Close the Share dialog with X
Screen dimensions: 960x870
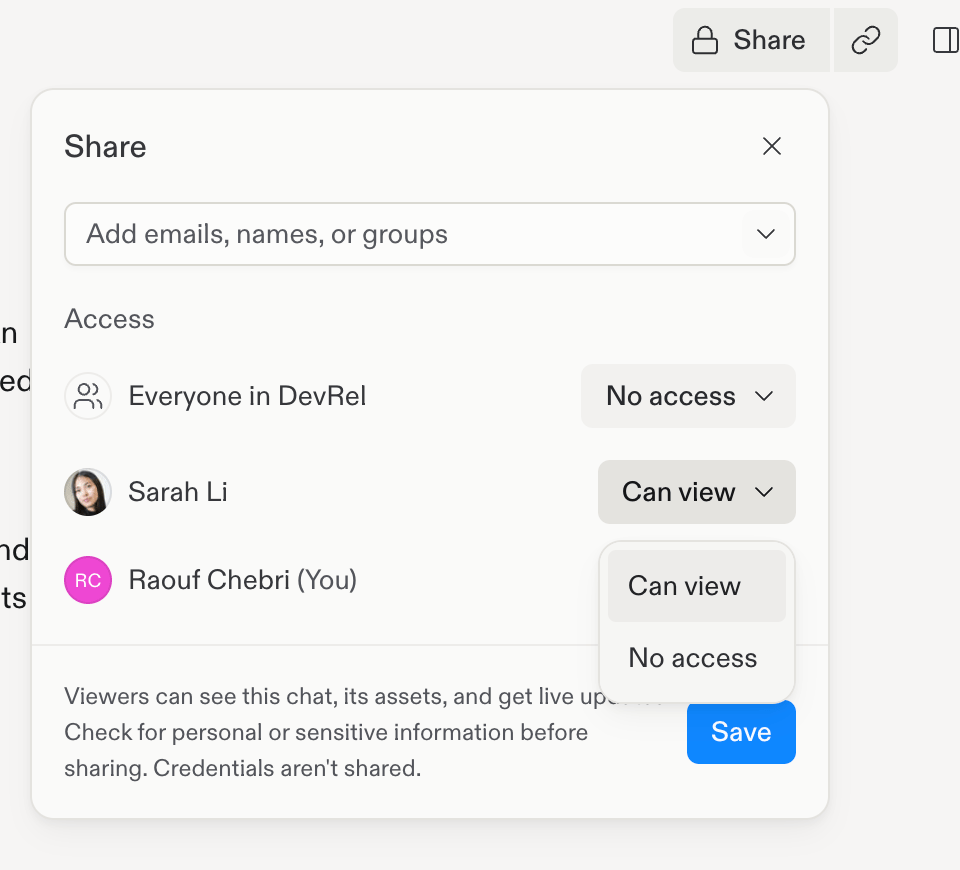772,146
